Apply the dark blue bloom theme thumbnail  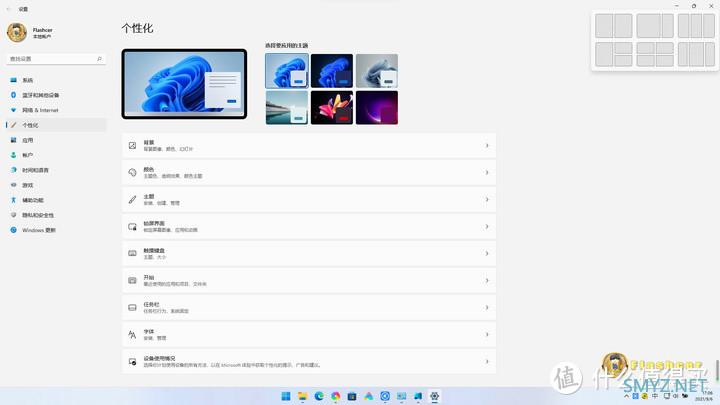[331, 71]
